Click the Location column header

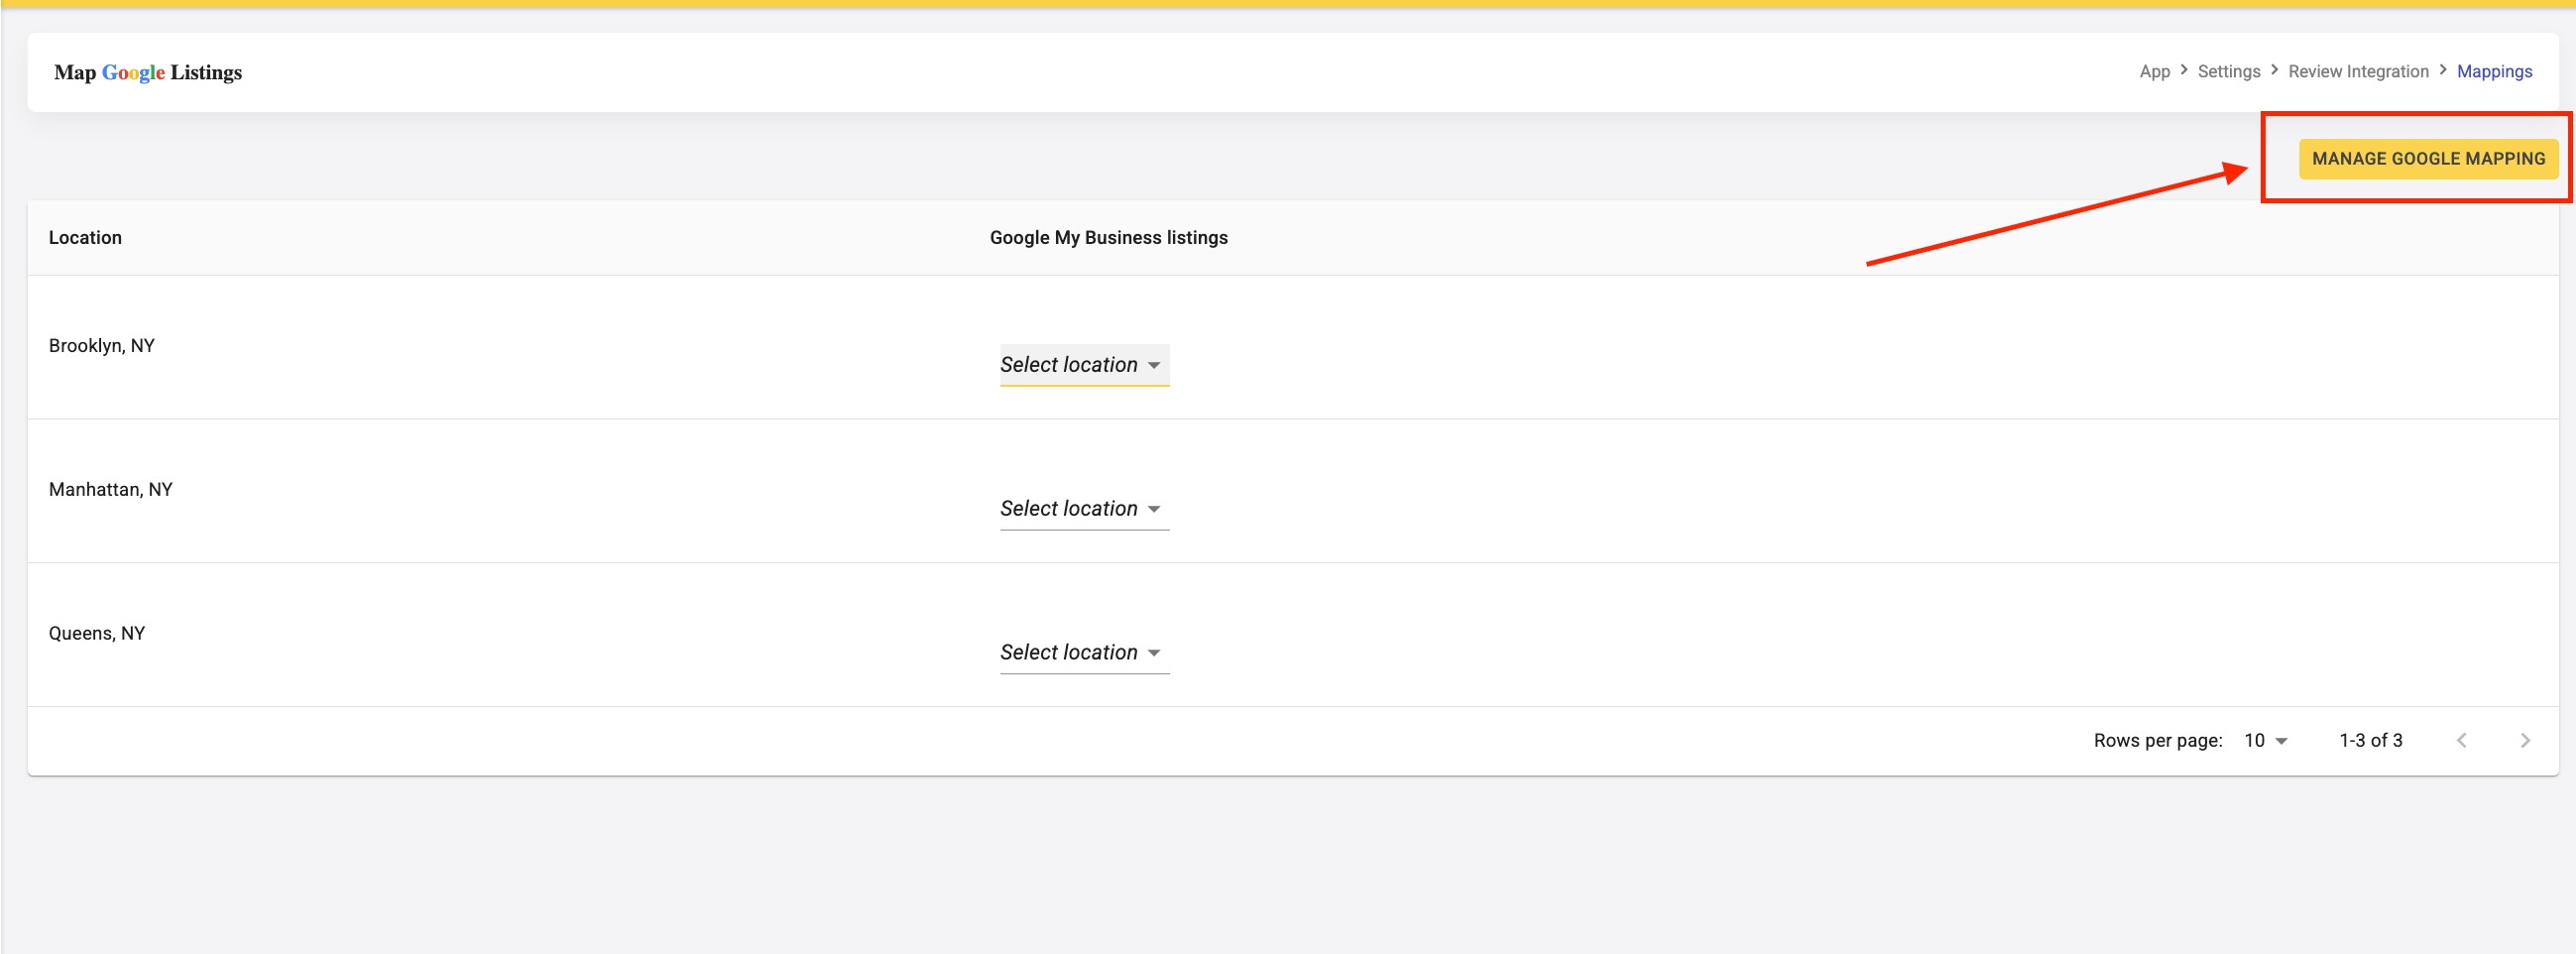[85, 238]
